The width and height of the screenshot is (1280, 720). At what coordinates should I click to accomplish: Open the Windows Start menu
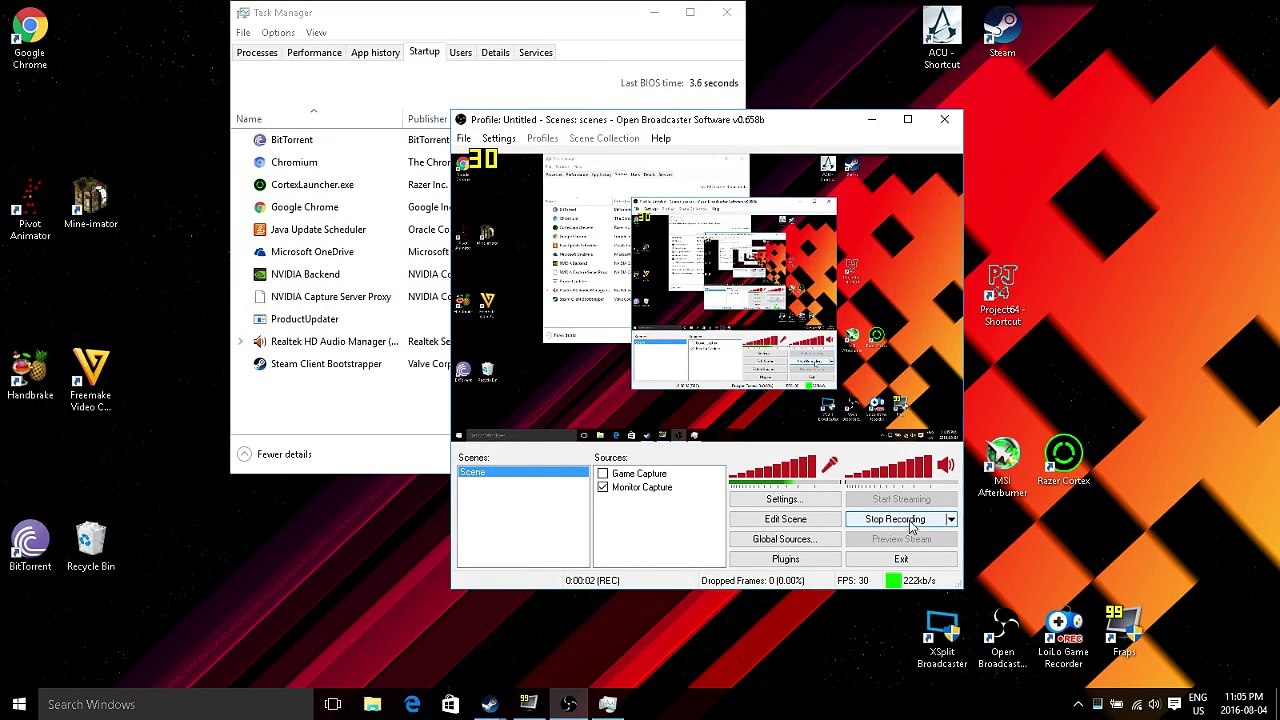[19, 704]
